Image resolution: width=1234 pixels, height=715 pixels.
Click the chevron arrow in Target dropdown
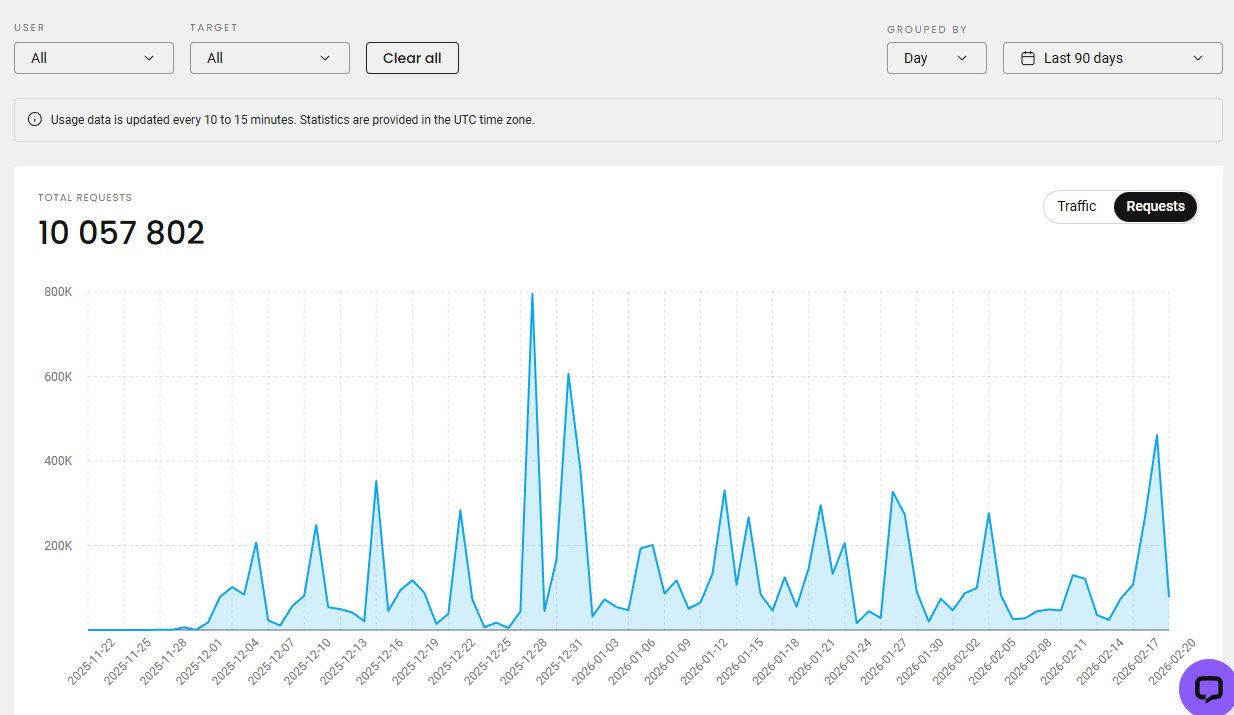pos(325,58)
